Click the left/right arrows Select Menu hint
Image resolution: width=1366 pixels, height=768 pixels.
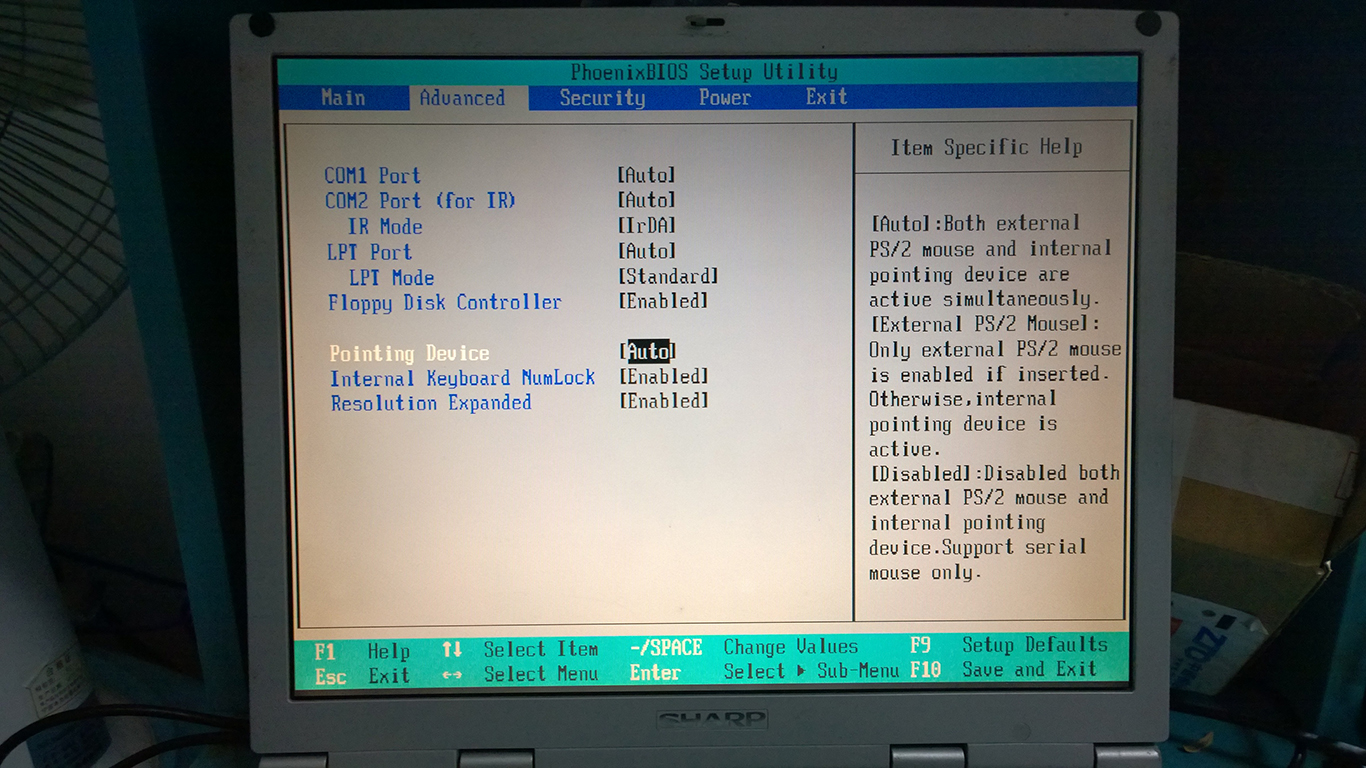point(520,675)
